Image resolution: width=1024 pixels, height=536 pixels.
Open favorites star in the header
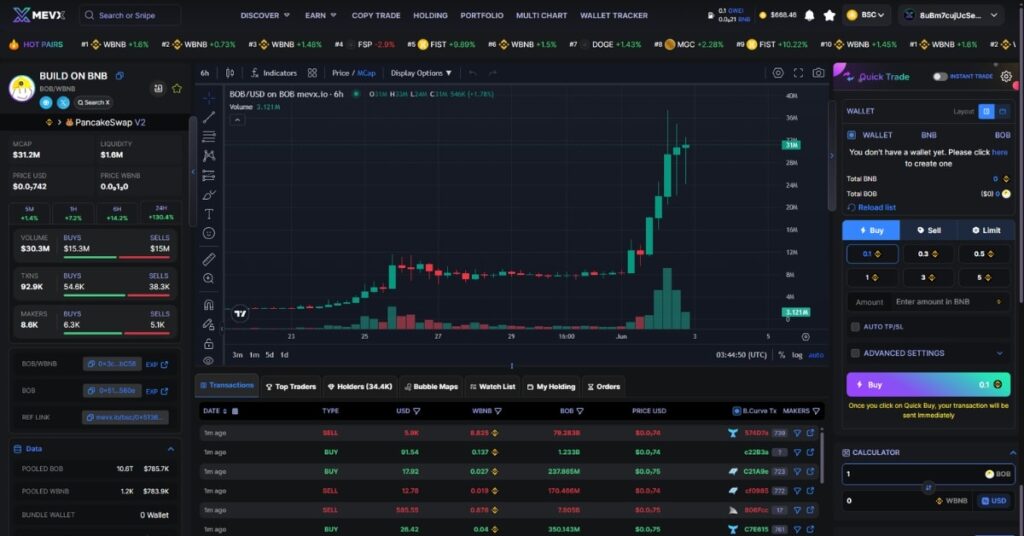click(829, 15)
